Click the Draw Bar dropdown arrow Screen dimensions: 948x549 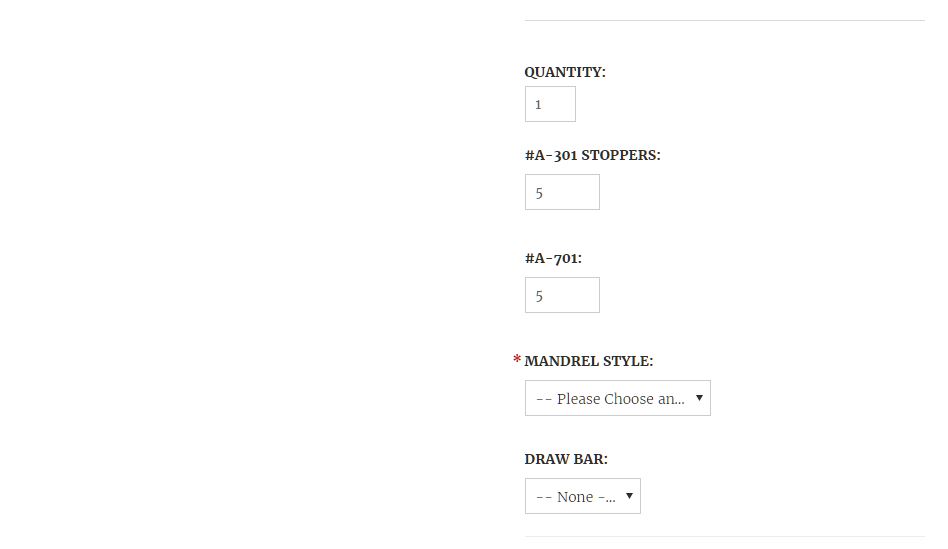pos(629,495)
